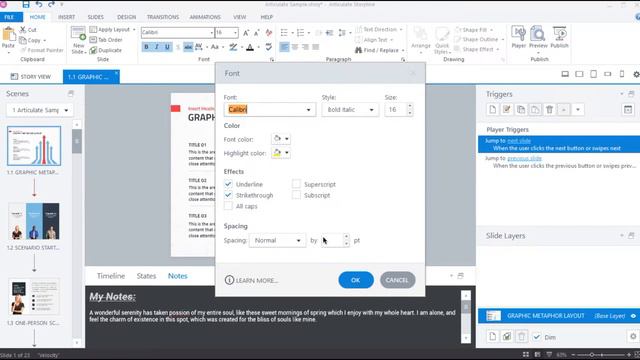This screenshot has width=640, height=360.
Task: Click the Bold button in the ribbon
Action: click(146, 47)
